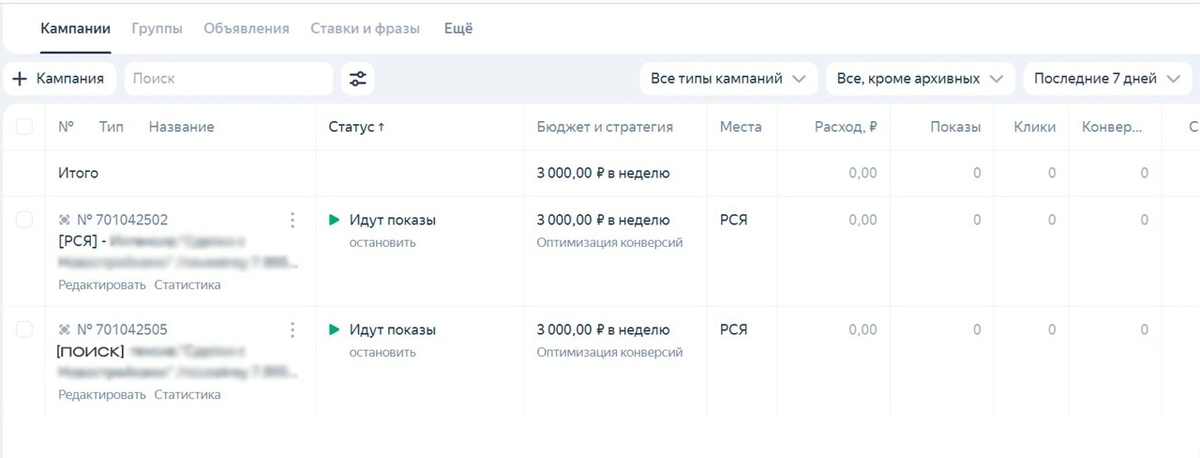
Task: Open three-dot menu for campaign № 701042502
Action: [x=292, y=220]
